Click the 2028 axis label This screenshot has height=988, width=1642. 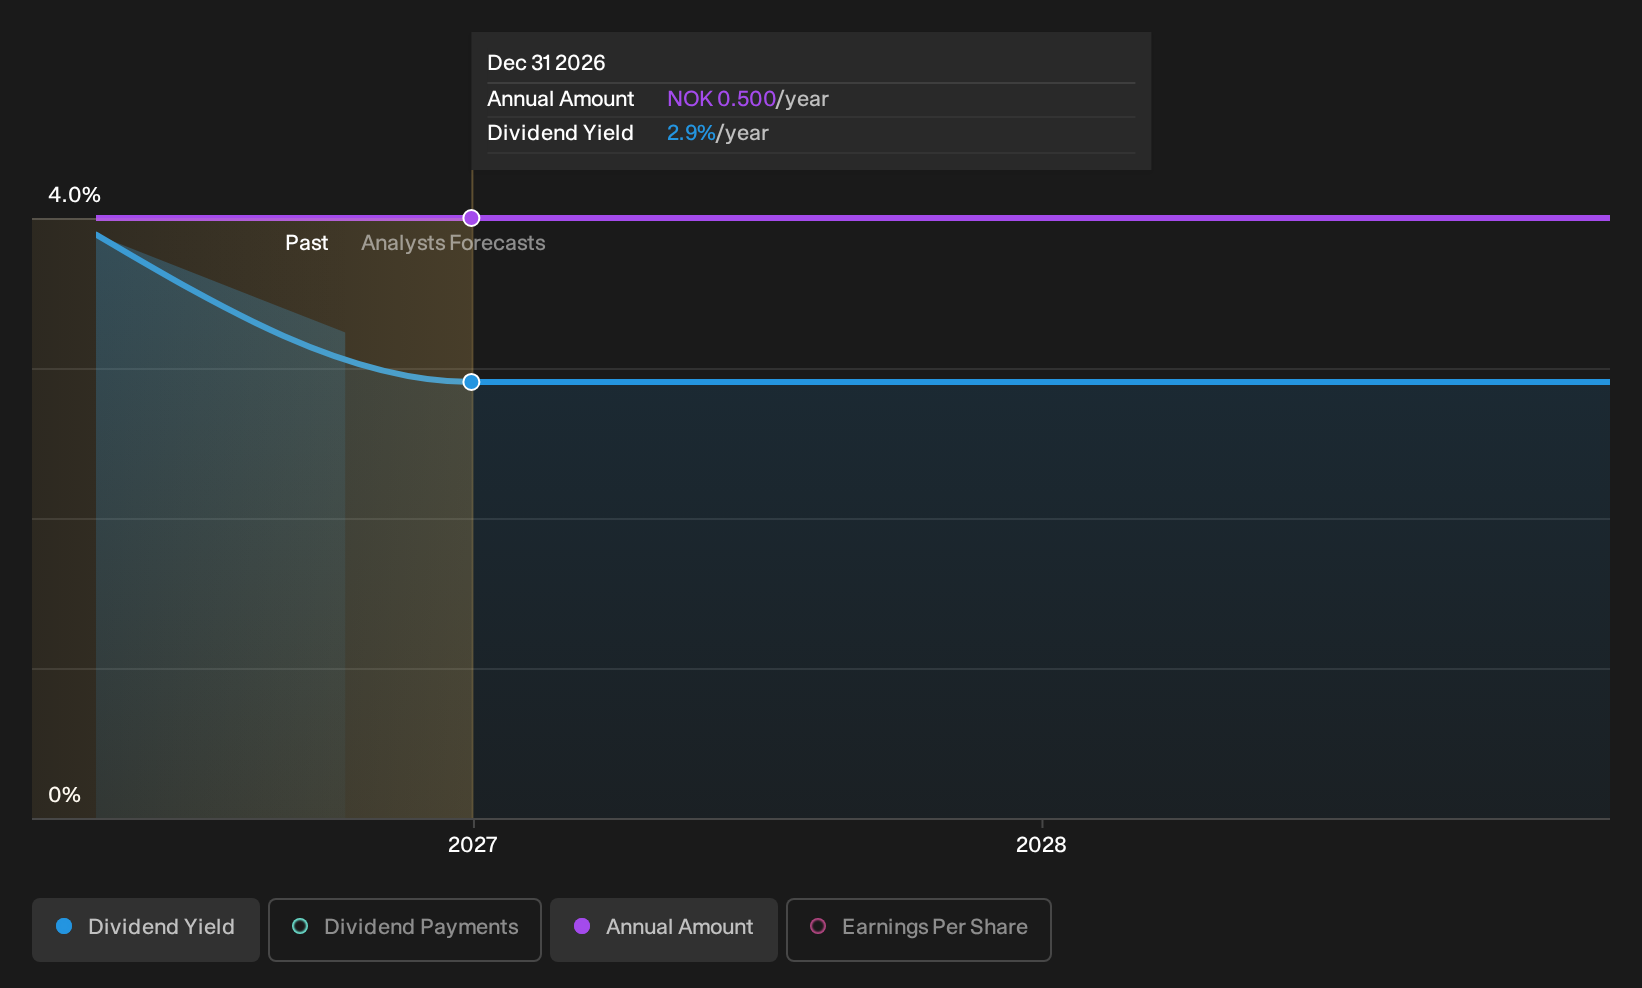click(x=1041, y=845)
